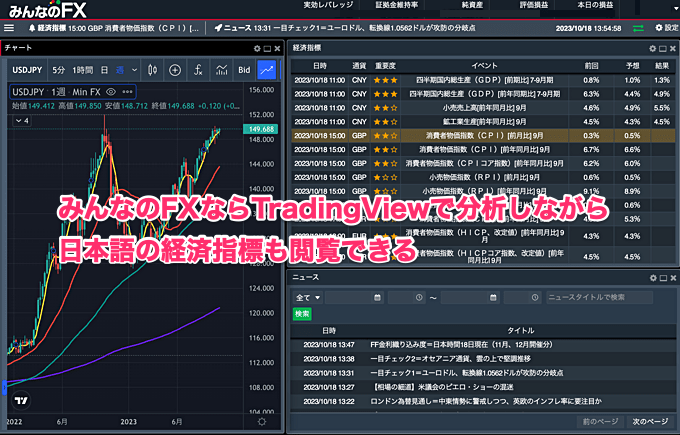Select the 日 timeframe

pyautogui.click(x=104, y=70)
